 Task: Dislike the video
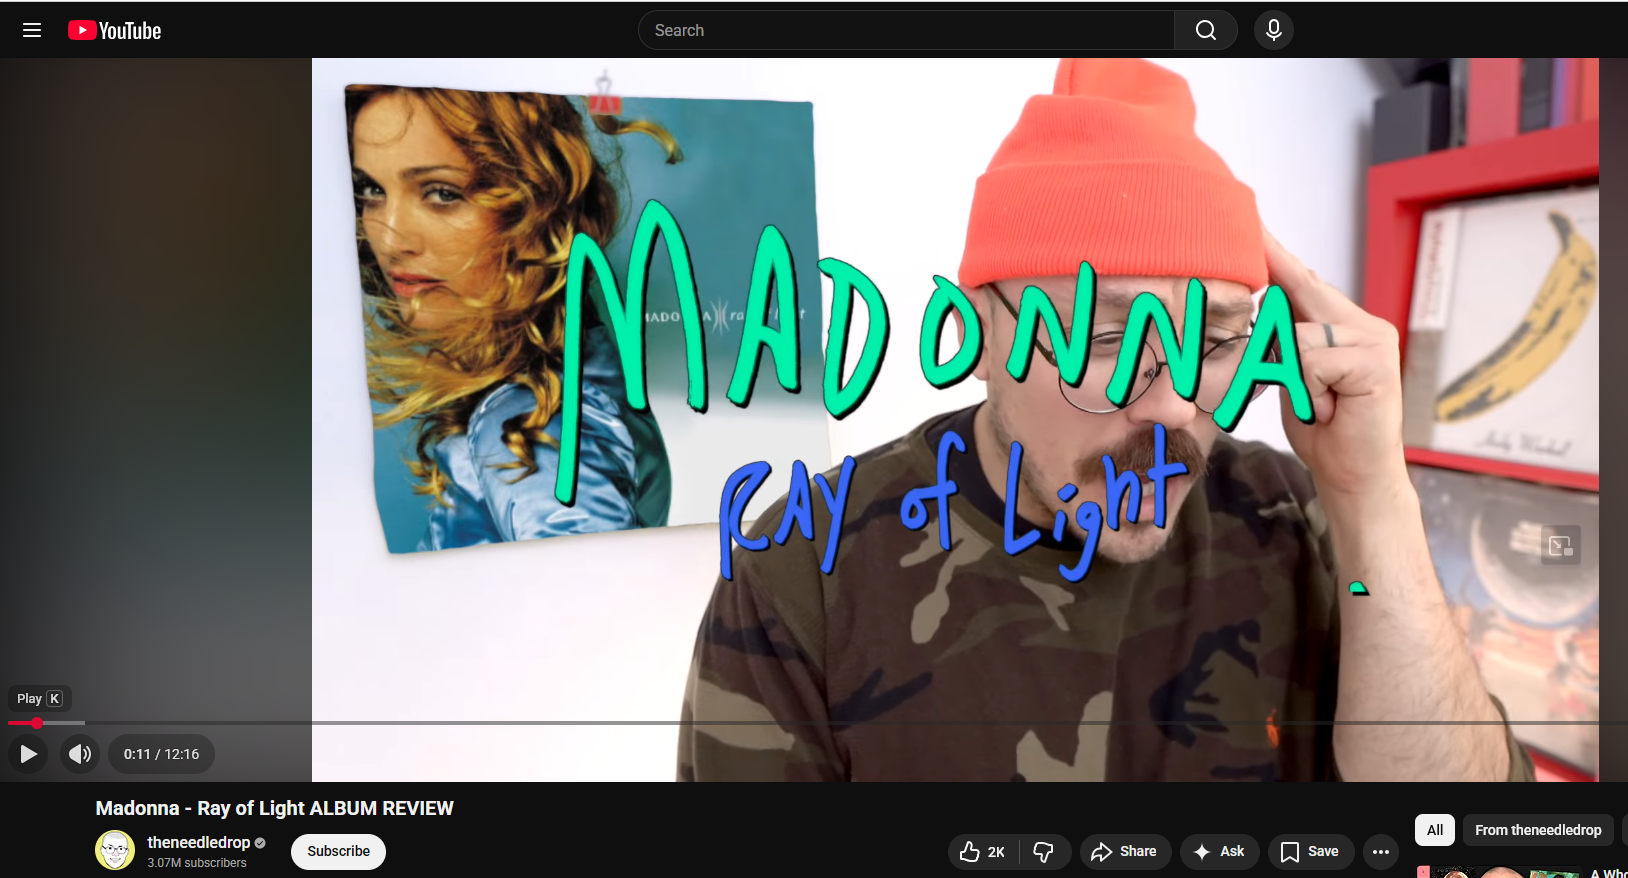[x=1044, y=852]
